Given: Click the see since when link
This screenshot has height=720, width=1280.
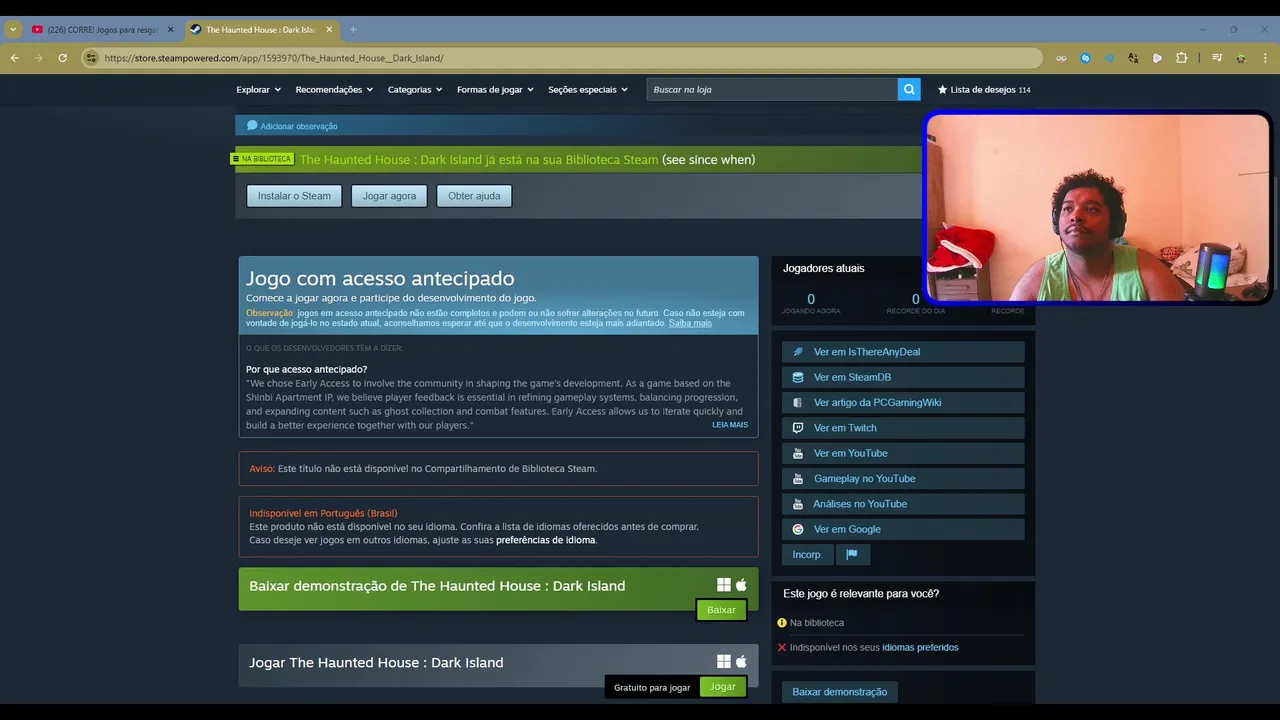Looking at the screenshot, I should (708, 160).
